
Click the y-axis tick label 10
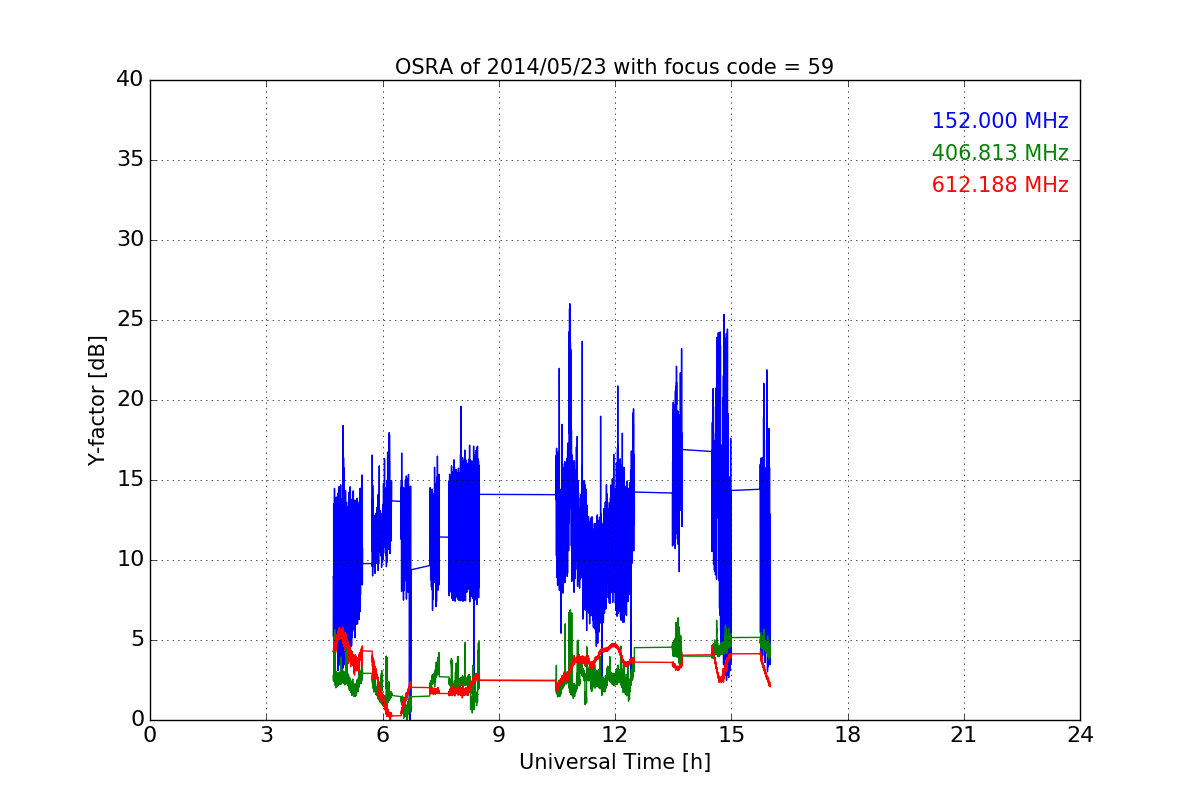(x=130, y=560)
